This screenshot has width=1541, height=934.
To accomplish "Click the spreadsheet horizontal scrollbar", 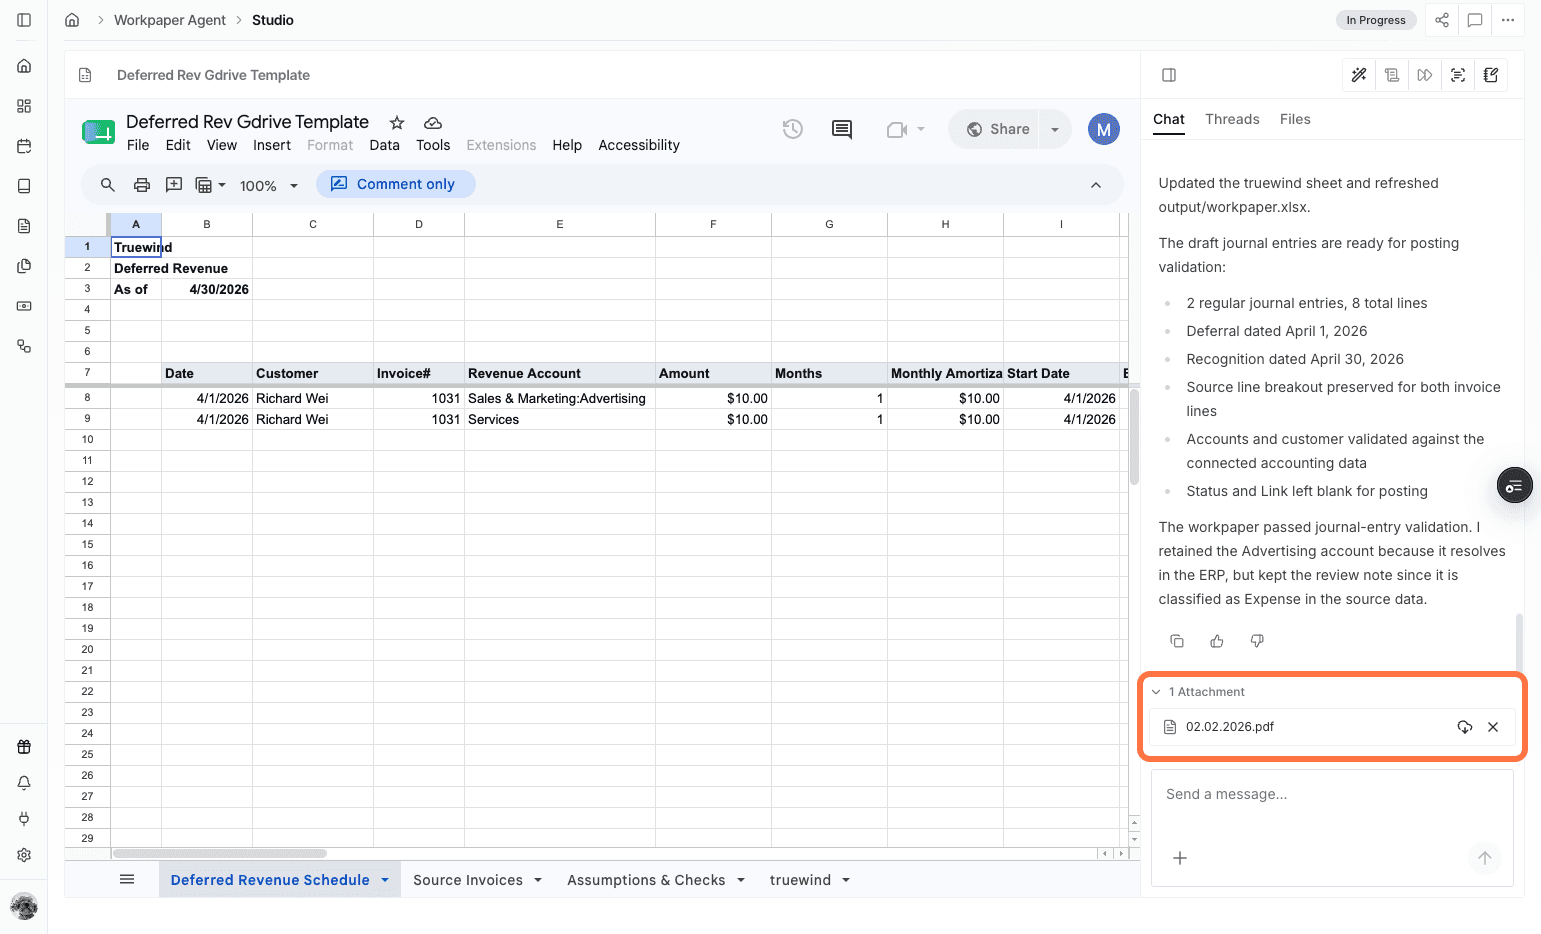I will [220, 853].
